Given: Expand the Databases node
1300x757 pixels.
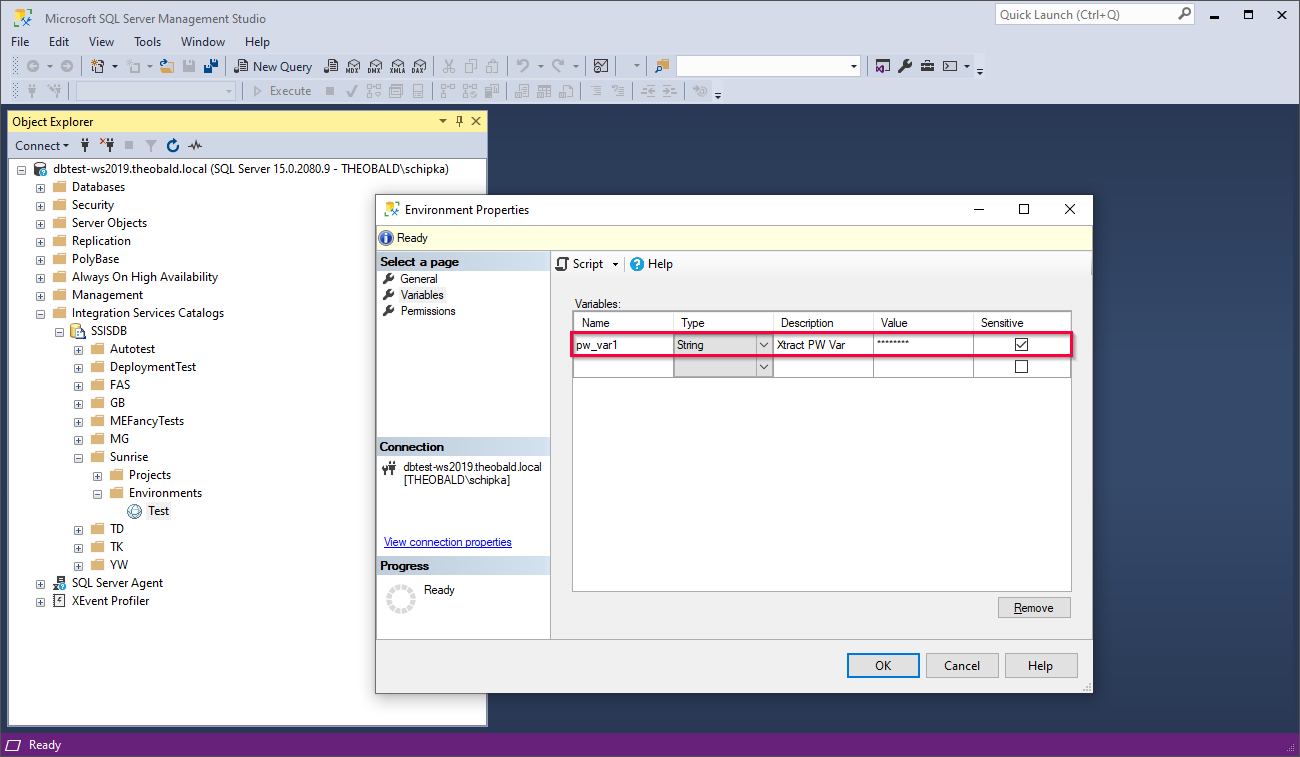Looking at the screenshot, I should [40, 187].
